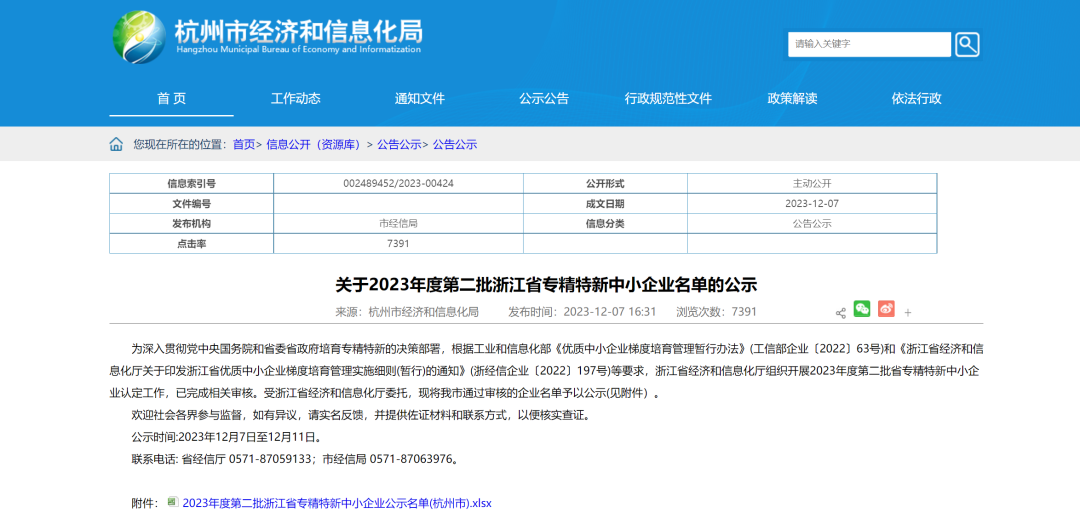
Task: Open the 行政规范性文件 menu
Action: point(668,98)
